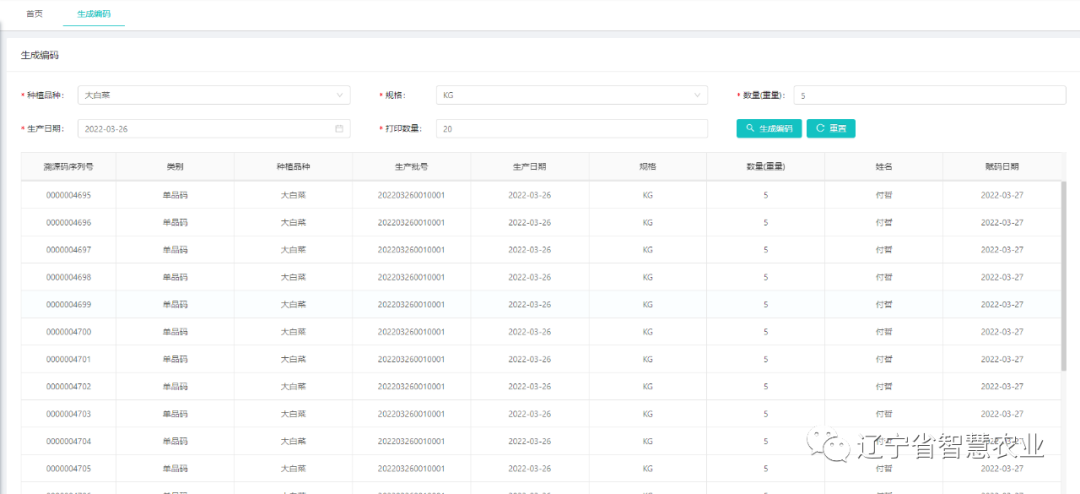The width and height of the screenshot is (1080, 494).
Task: Select serial number 0000004704 cell
Action: pyautogui.click(x=68, y=441)
